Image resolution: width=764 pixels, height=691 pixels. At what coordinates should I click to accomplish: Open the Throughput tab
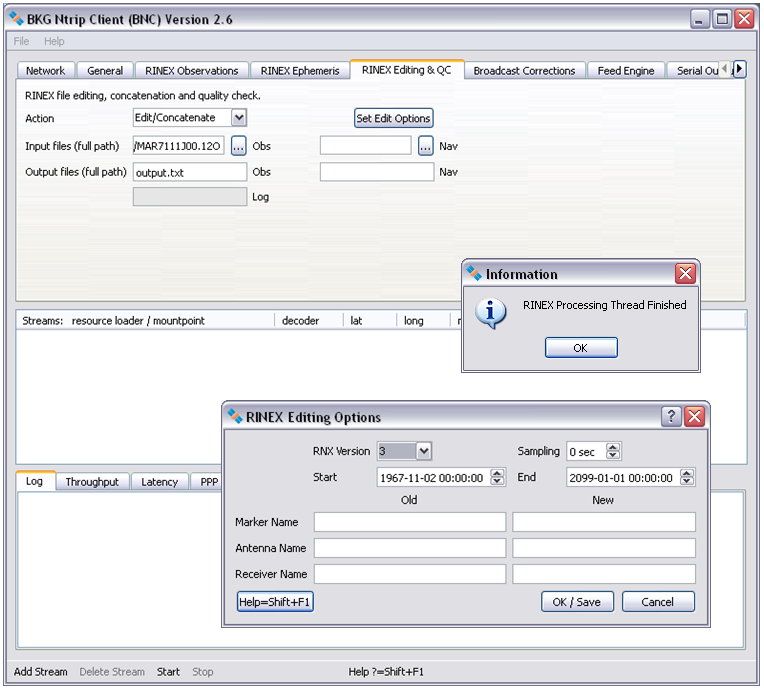(x=92, y=482)
